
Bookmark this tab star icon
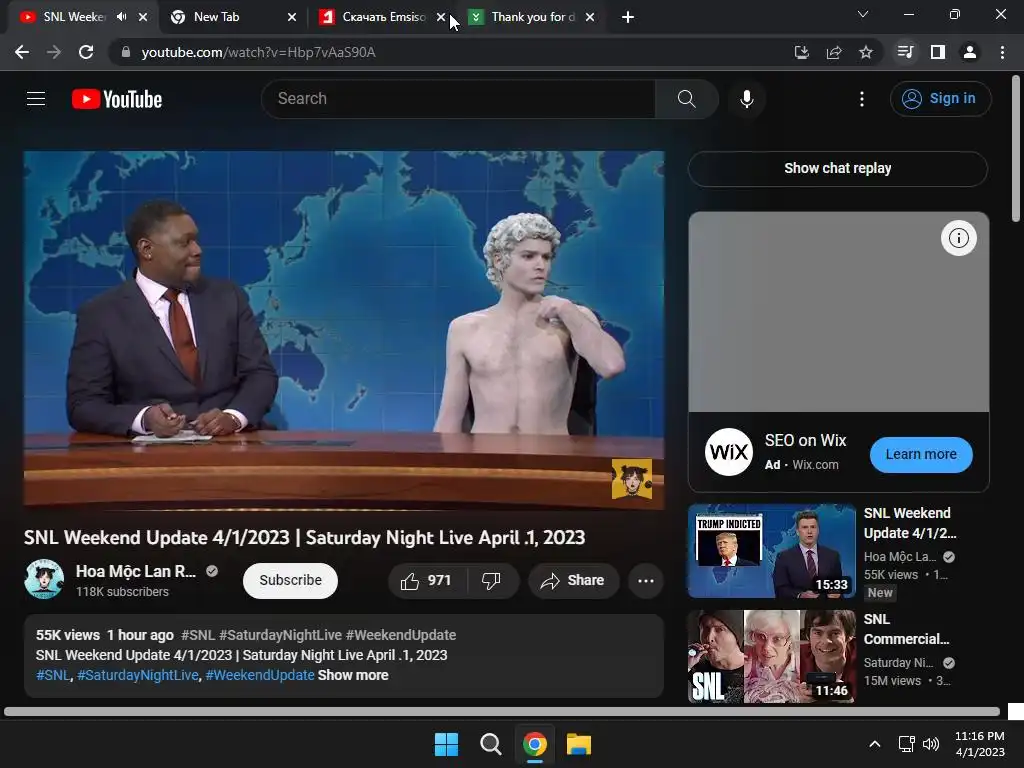click(x=866, y=52)
